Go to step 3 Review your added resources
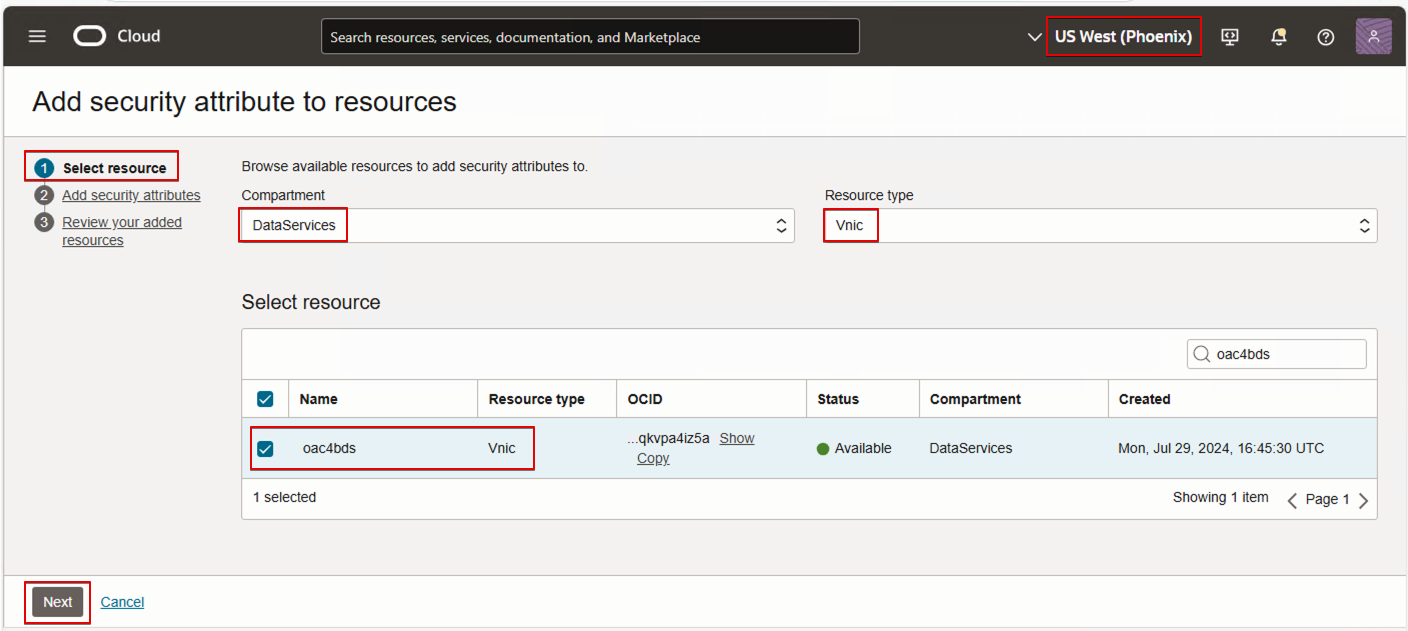Viewport: 1408px width, 631px height. (x=122, y=231)
